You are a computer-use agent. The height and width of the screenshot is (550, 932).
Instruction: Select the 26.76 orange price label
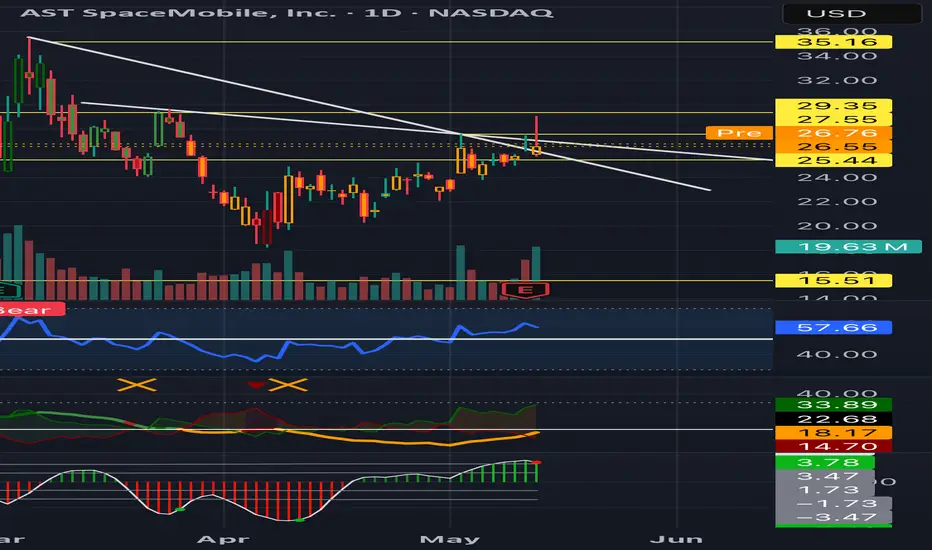(x=833, y=133)
